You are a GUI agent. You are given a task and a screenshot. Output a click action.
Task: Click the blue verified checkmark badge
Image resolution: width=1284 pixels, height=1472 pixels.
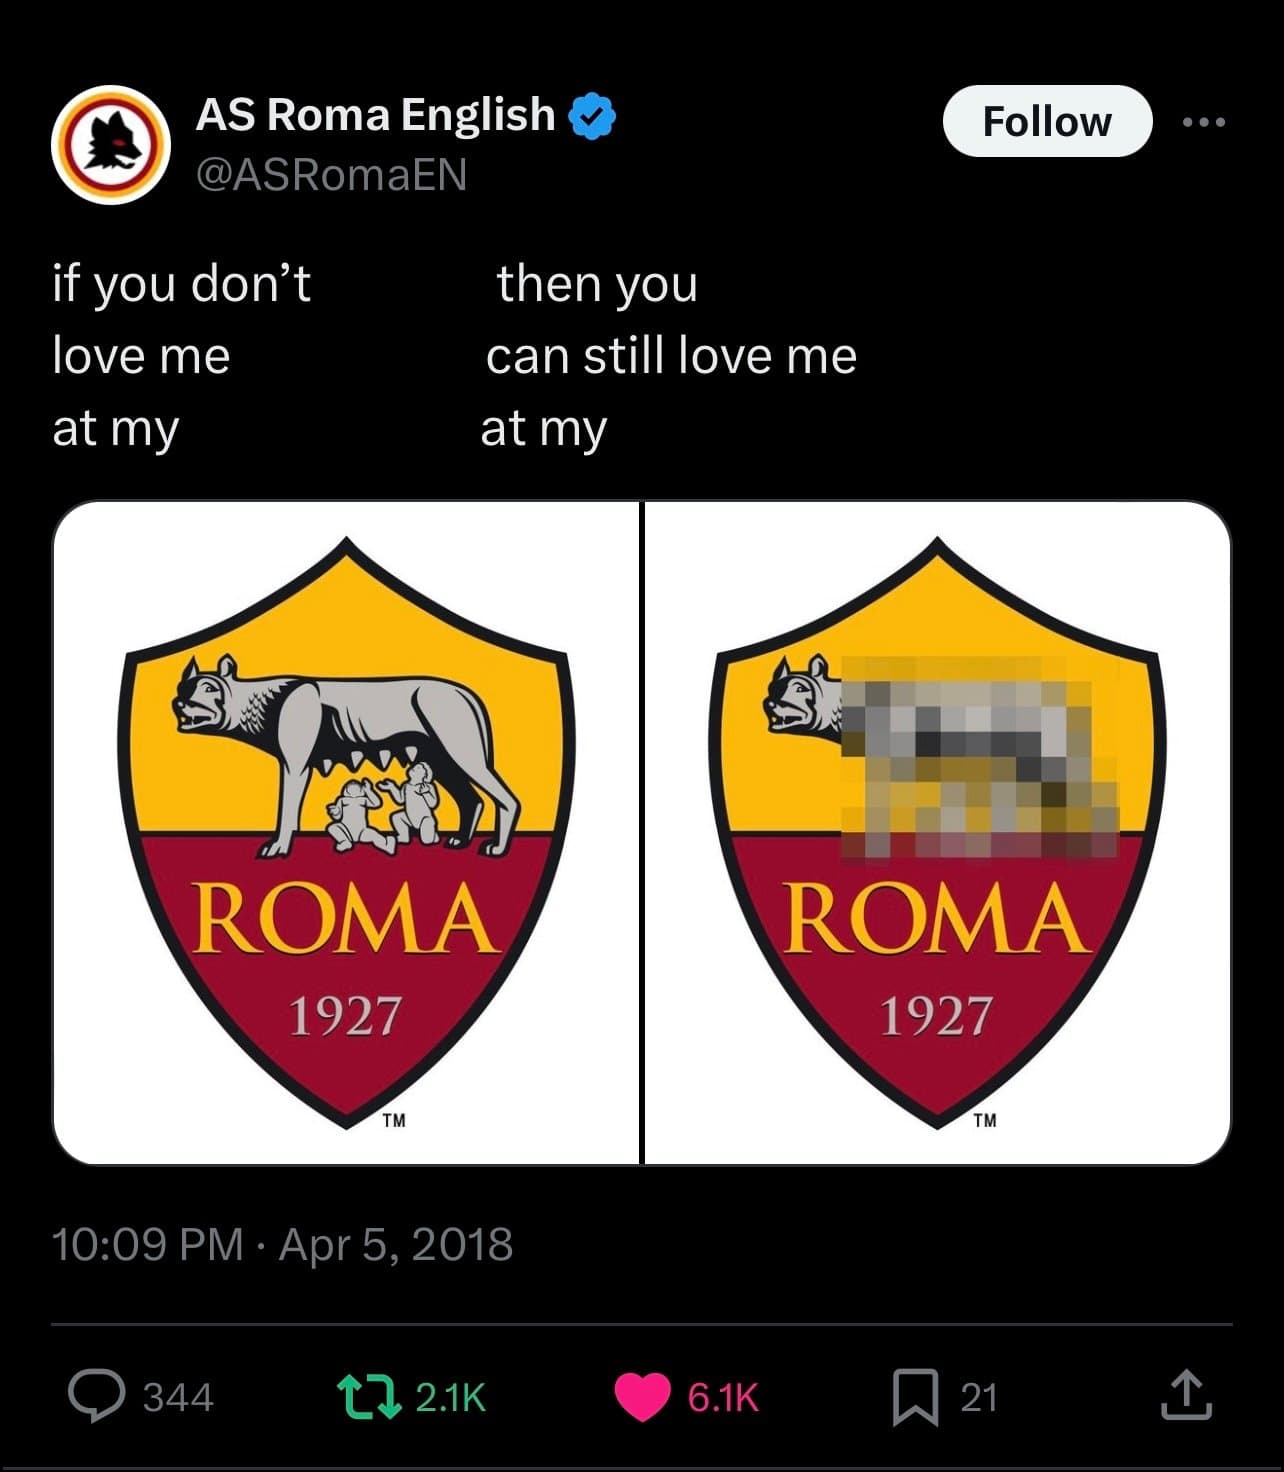click(592, 116)
